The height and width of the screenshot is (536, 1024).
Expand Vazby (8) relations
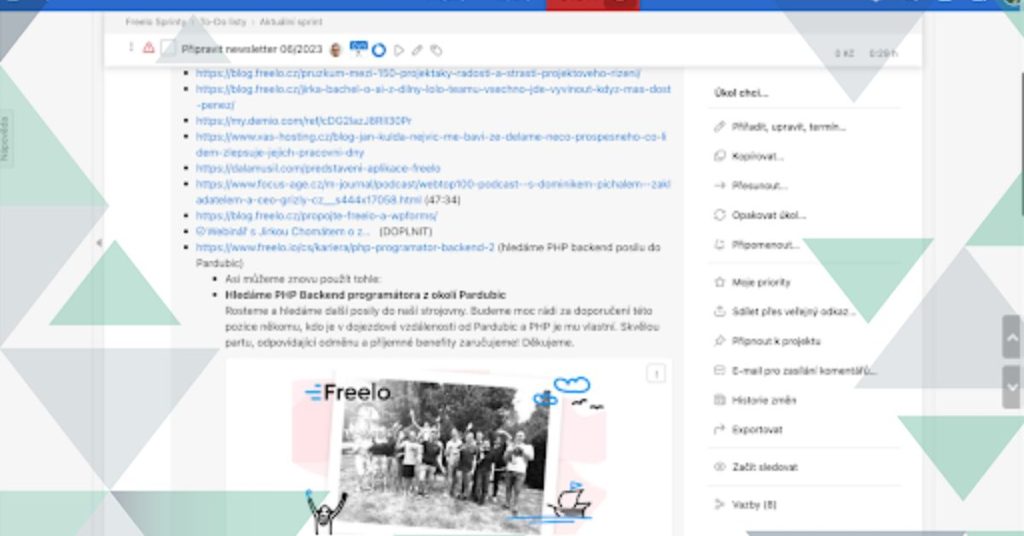click(x=754, y=505)
